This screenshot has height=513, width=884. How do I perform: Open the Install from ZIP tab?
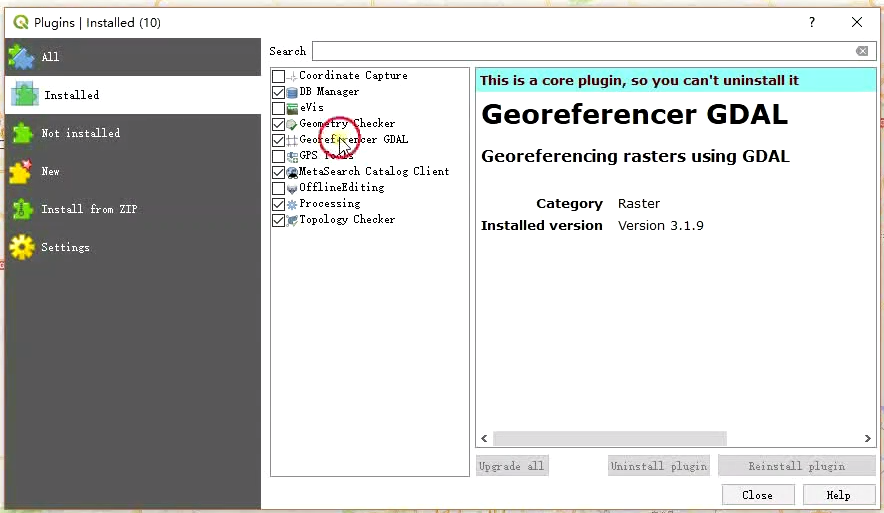[x=133, y=209]
